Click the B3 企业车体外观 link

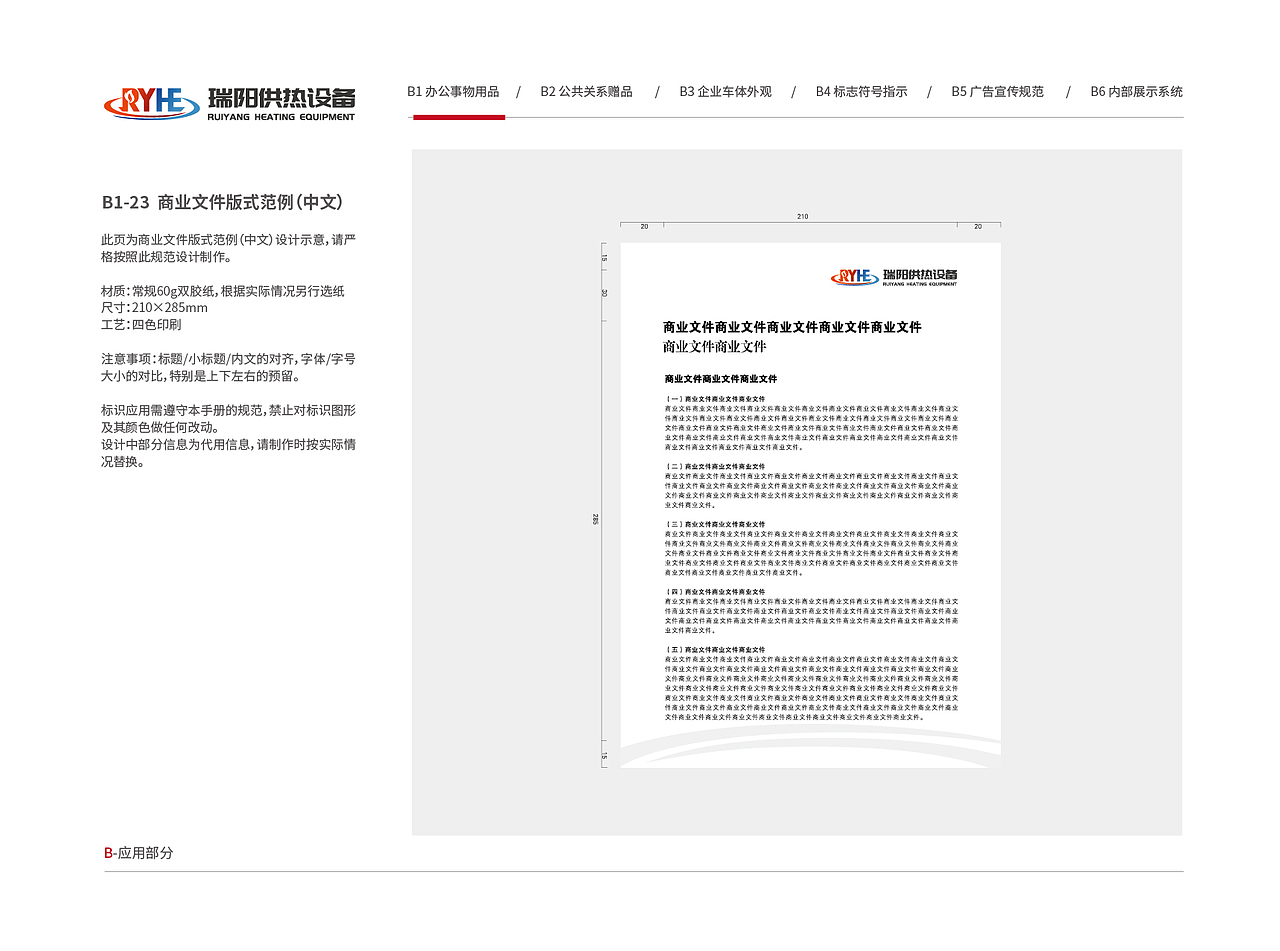[724, 91]
